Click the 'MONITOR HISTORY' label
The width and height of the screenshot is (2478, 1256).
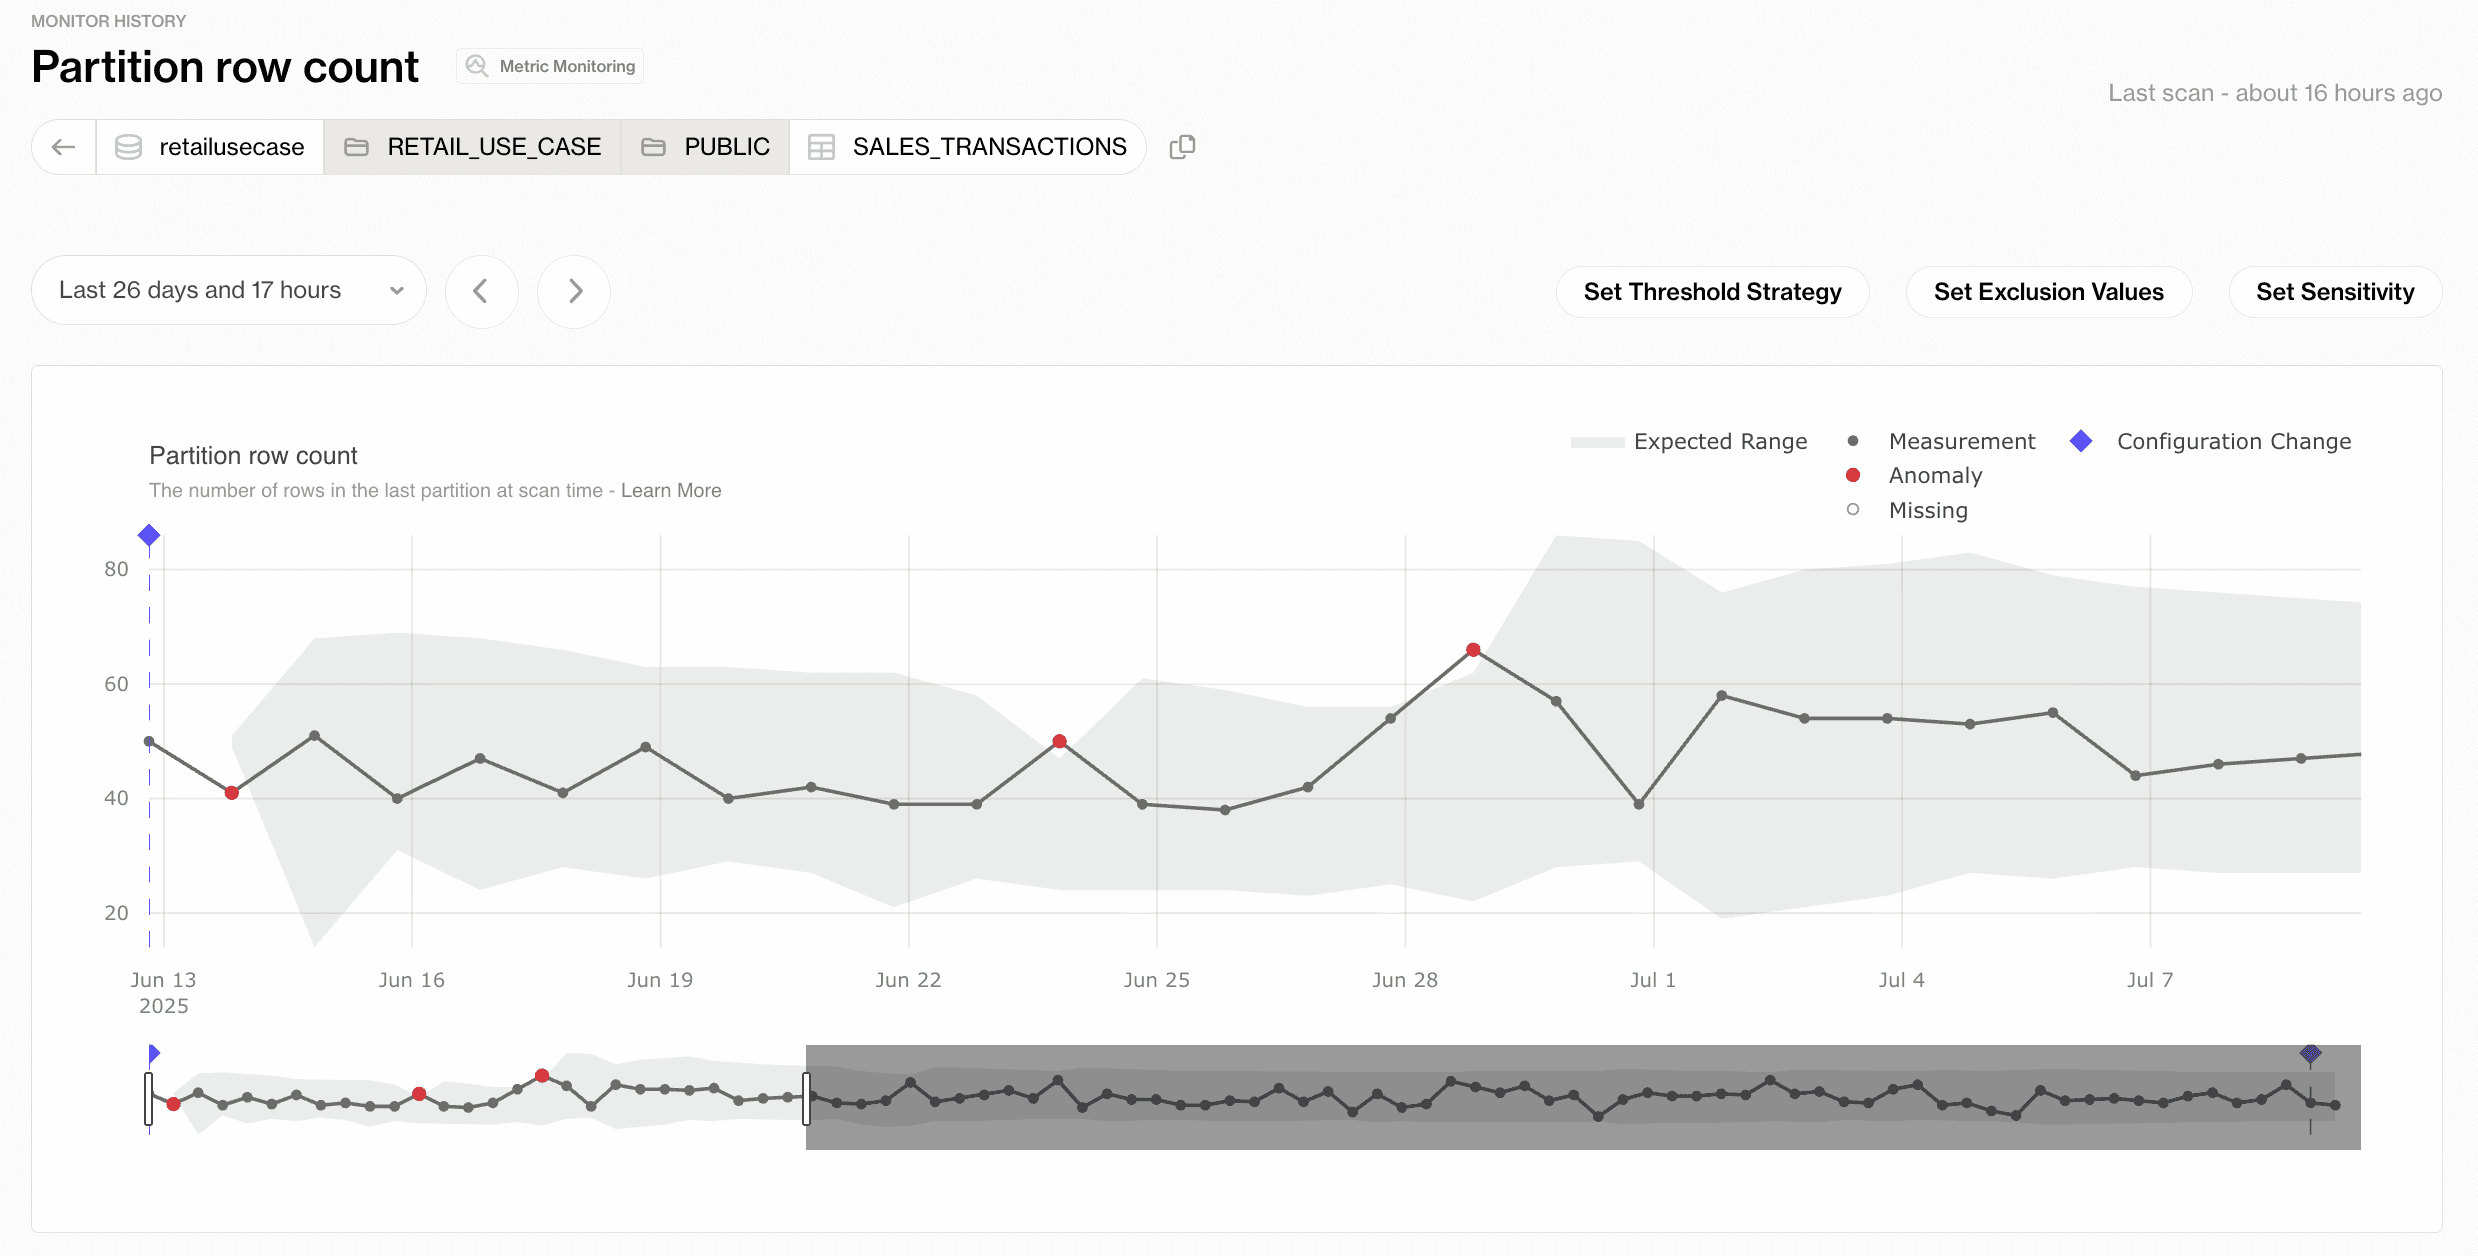[x=109, y=21]
